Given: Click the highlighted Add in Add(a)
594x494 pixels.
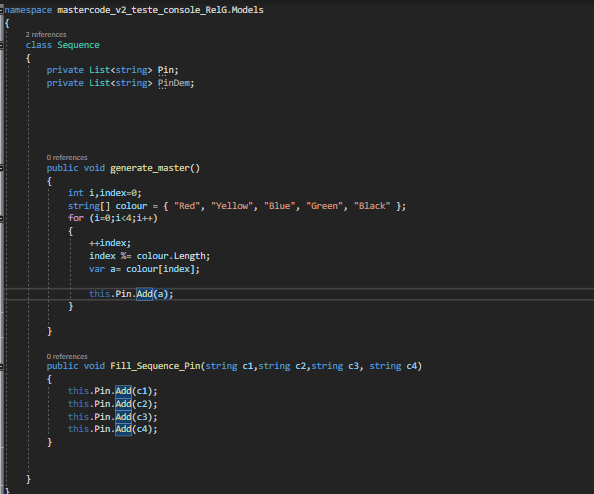Looking at the screenshot, I should click(144, 294).
